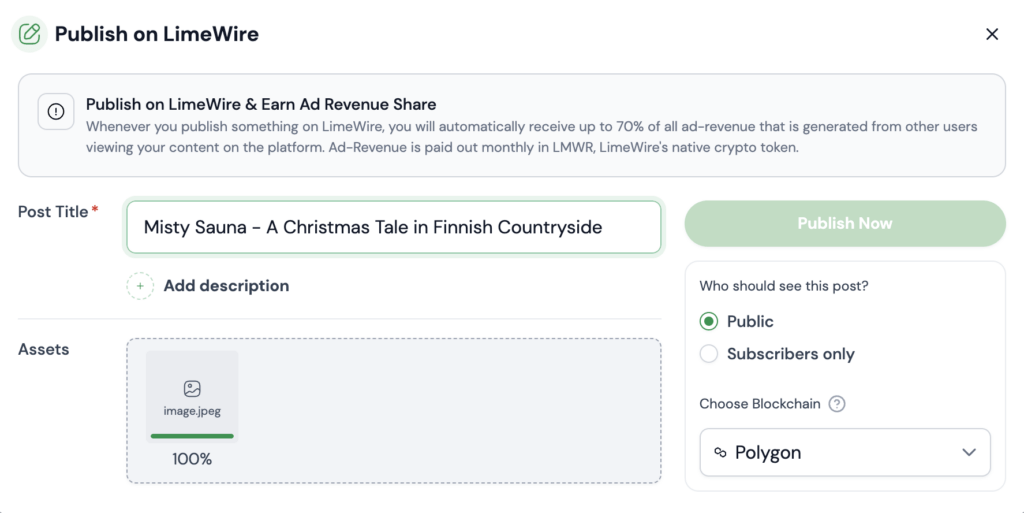This screenshot has height=513, width=1024.
Task: Click the image file icon in Assets
Action: click(192, 389)
